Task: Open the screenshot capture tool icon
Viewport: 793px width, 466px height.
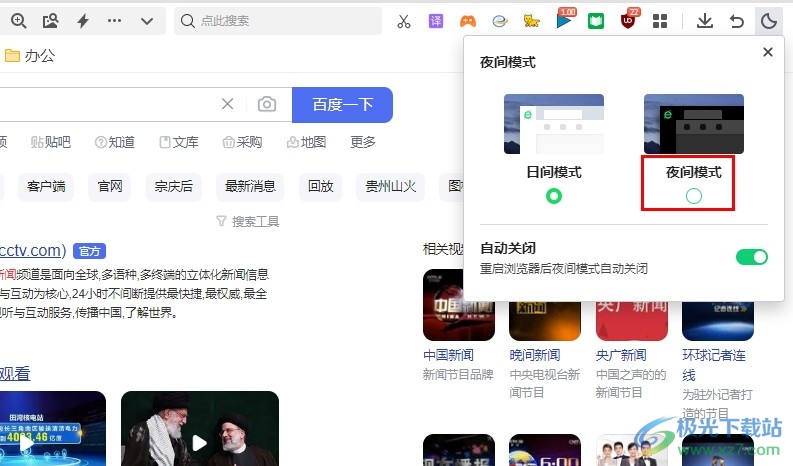Action: (x=51, y=21)
